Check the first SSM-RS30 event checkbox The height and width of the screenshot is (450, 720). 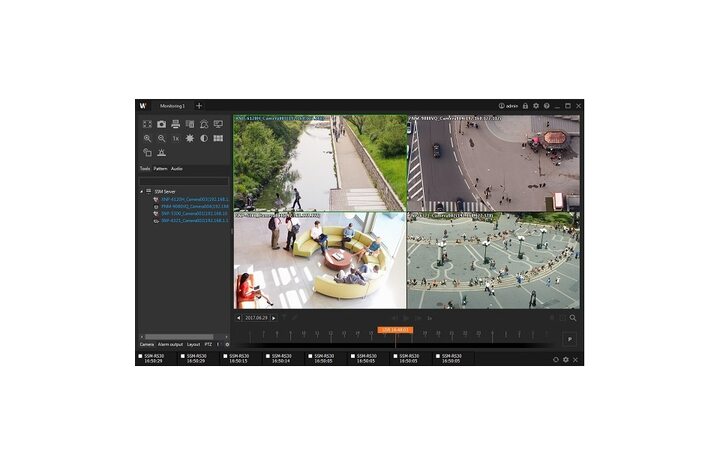[x=141, y=356]
